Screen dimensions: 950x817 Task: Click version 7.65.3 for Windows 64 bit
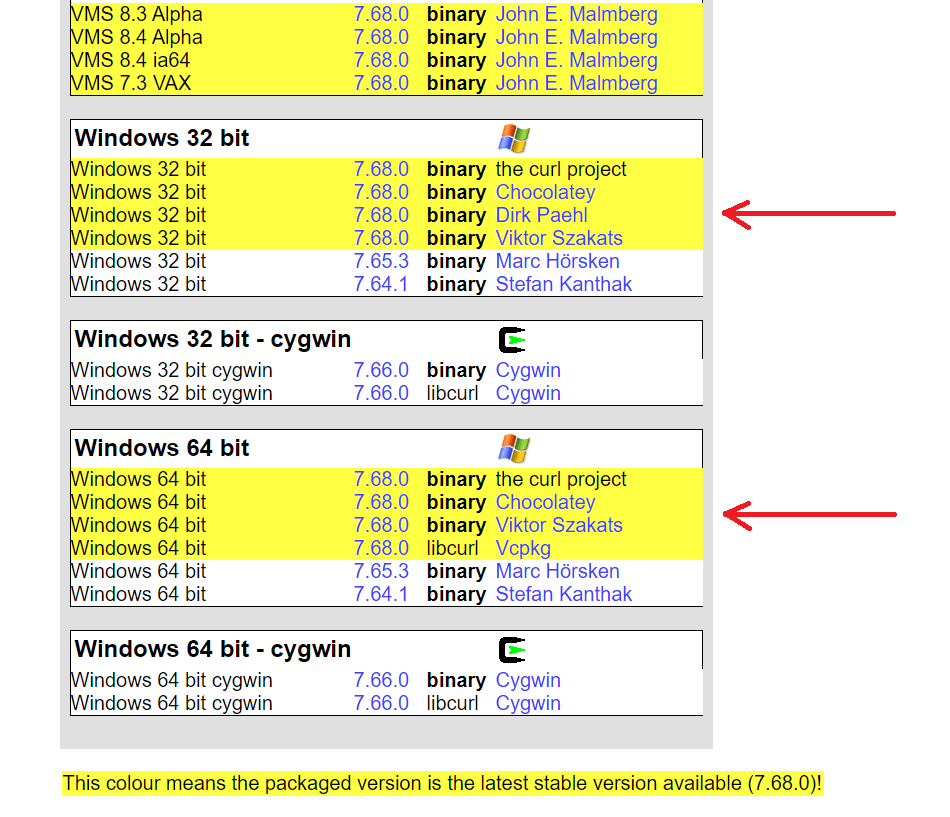pos(381,572)
